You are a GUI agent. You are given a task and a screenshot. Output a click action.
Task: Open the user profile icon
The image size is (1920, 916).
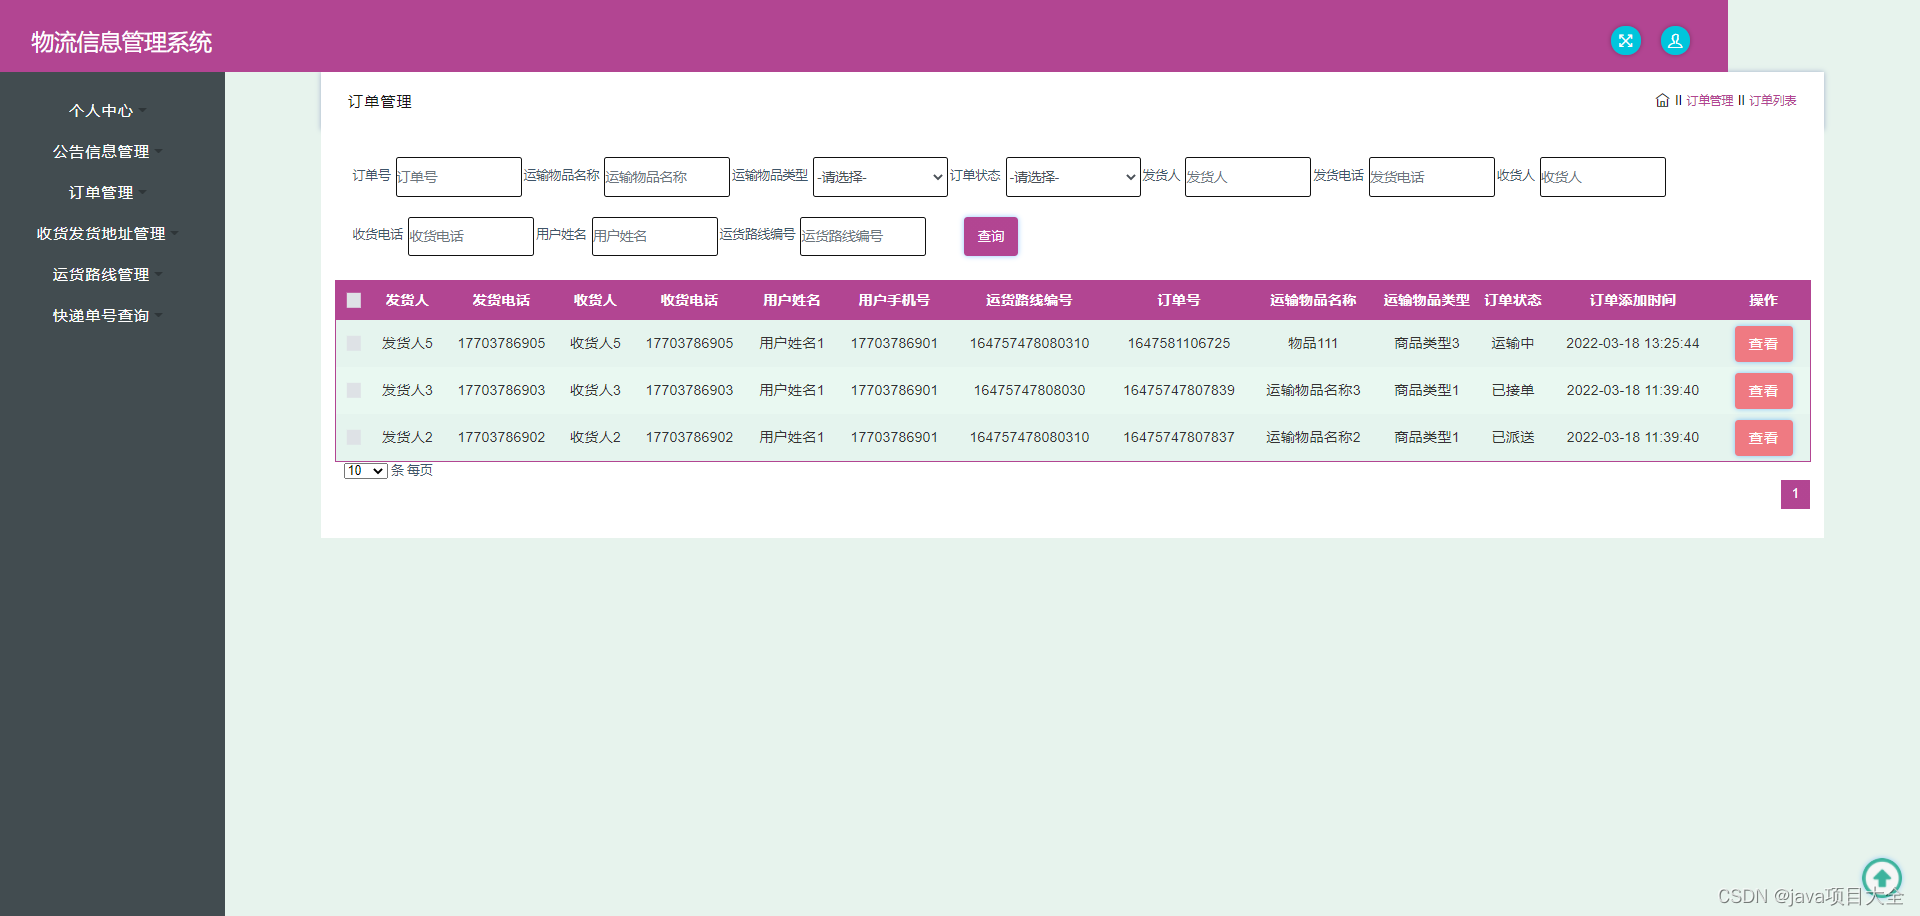click(x=1675, y=41)
